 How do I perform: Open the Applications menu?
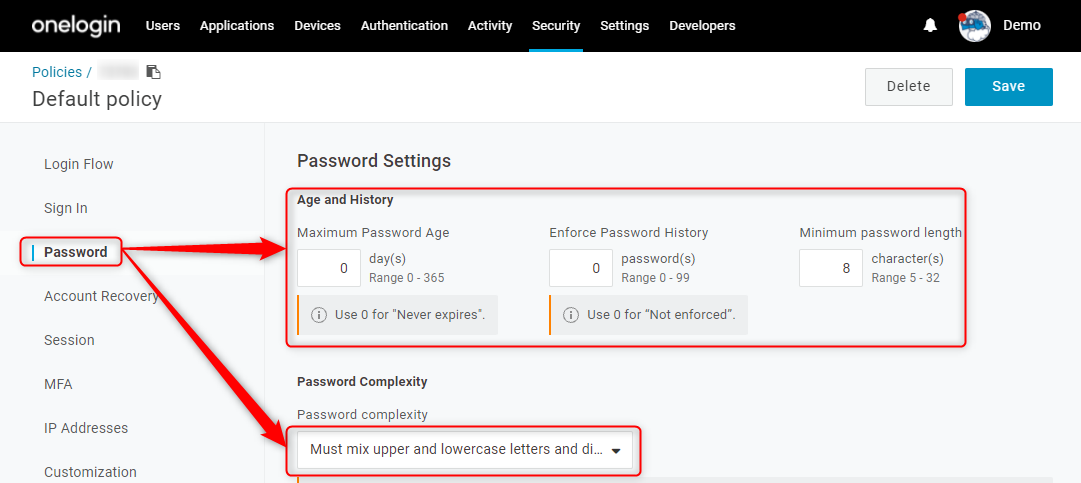237,26
